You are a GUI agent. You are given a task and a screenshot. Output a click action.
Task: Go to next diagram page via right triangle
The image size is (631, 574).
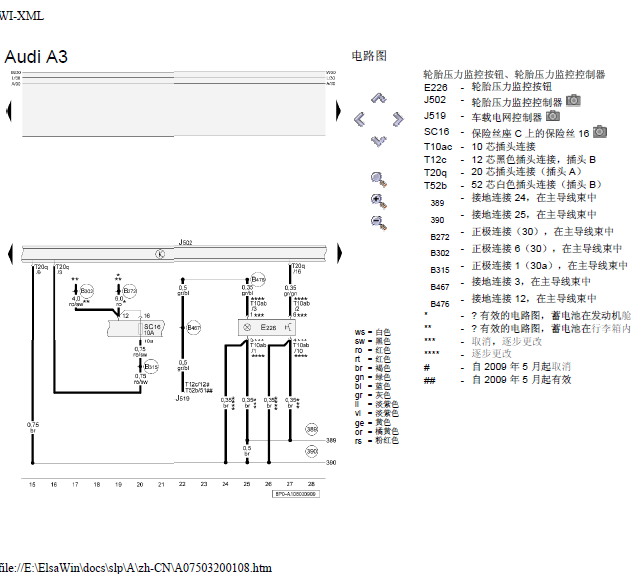point(339,254)
